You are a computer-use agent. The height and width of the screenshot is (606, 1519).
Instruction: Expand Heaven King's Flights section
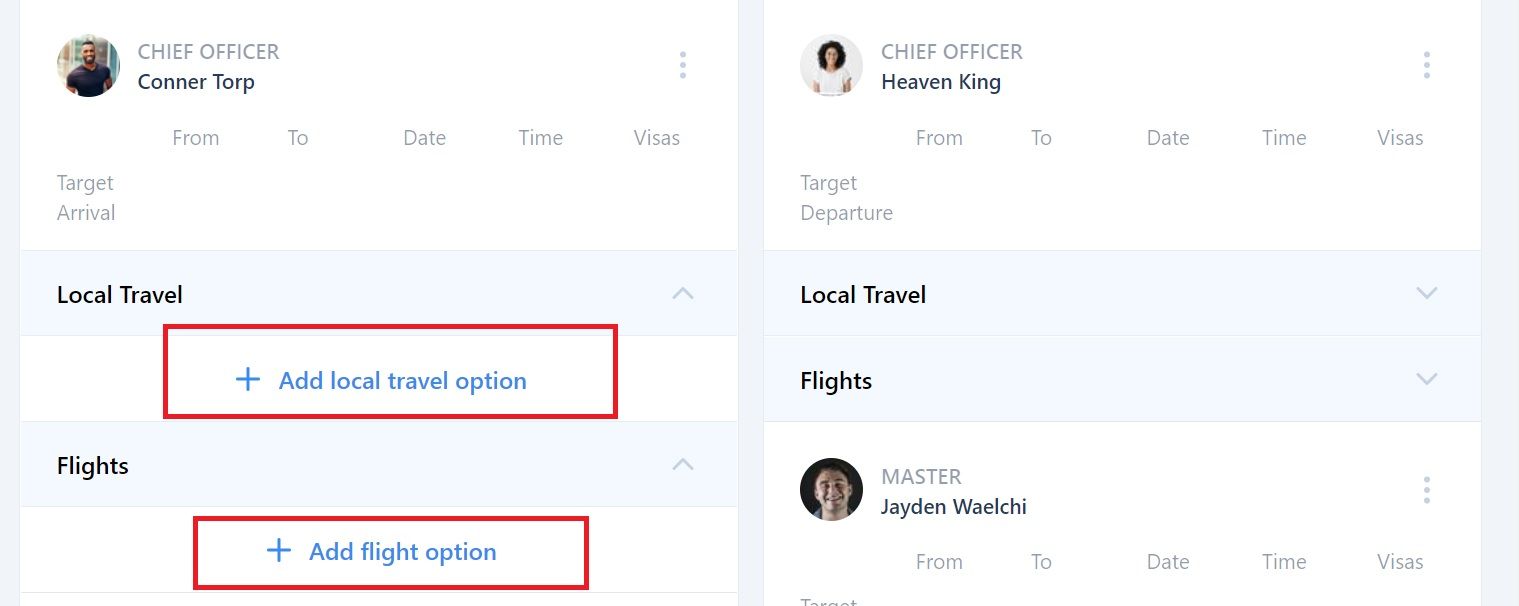tap(1426, 380)
